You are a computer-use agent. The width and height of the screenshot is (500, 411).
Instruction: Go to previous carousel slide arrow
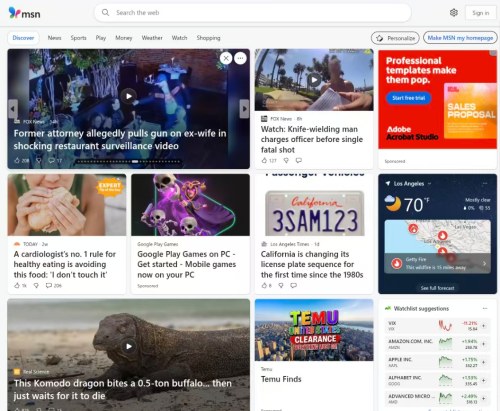click(13, 109)
